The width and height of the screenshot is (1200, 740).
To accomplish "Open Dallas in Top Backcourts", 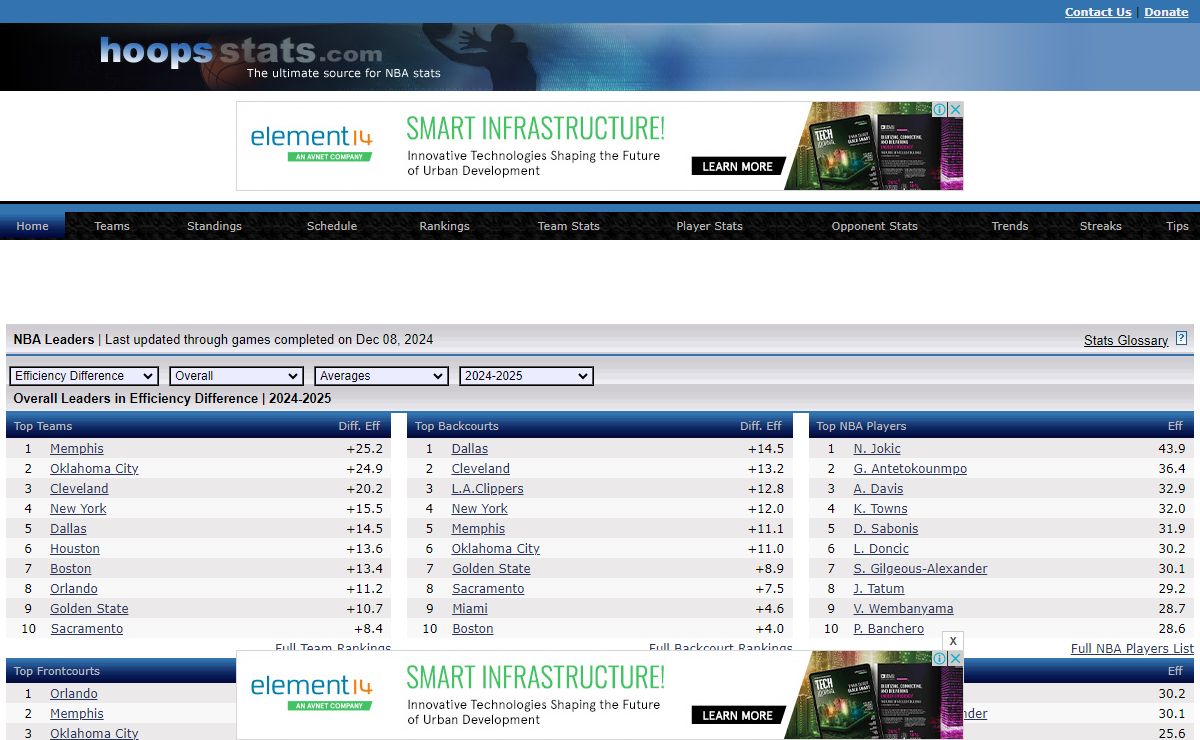I will (x=470, y=448).
